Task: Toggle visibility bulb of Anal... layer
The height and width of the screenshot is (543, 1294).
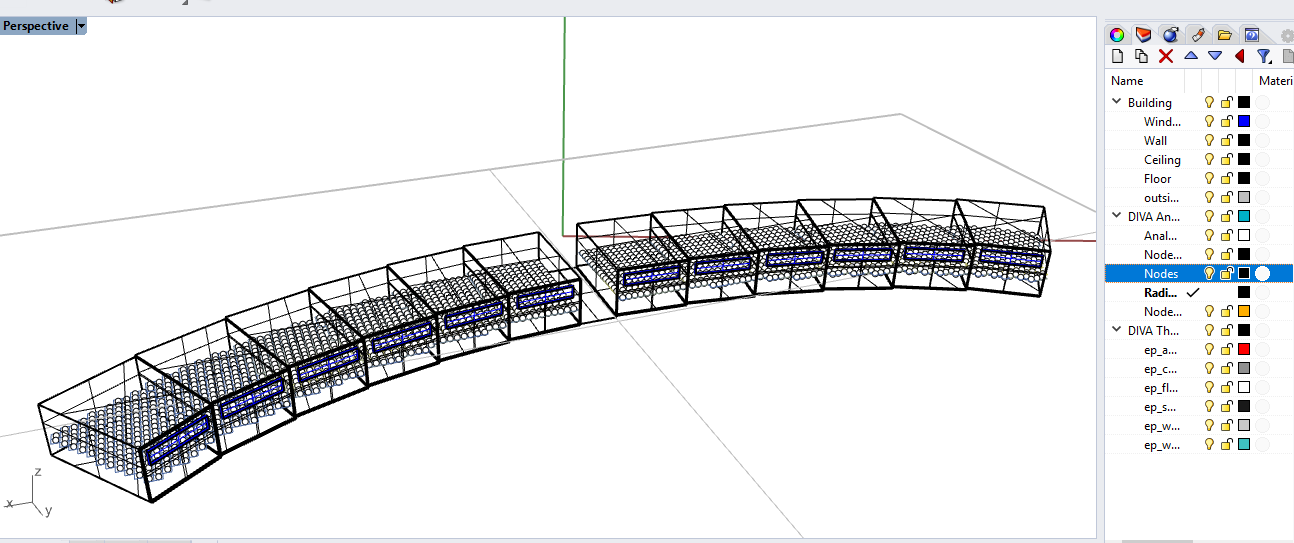Action: pos(1209,235)
